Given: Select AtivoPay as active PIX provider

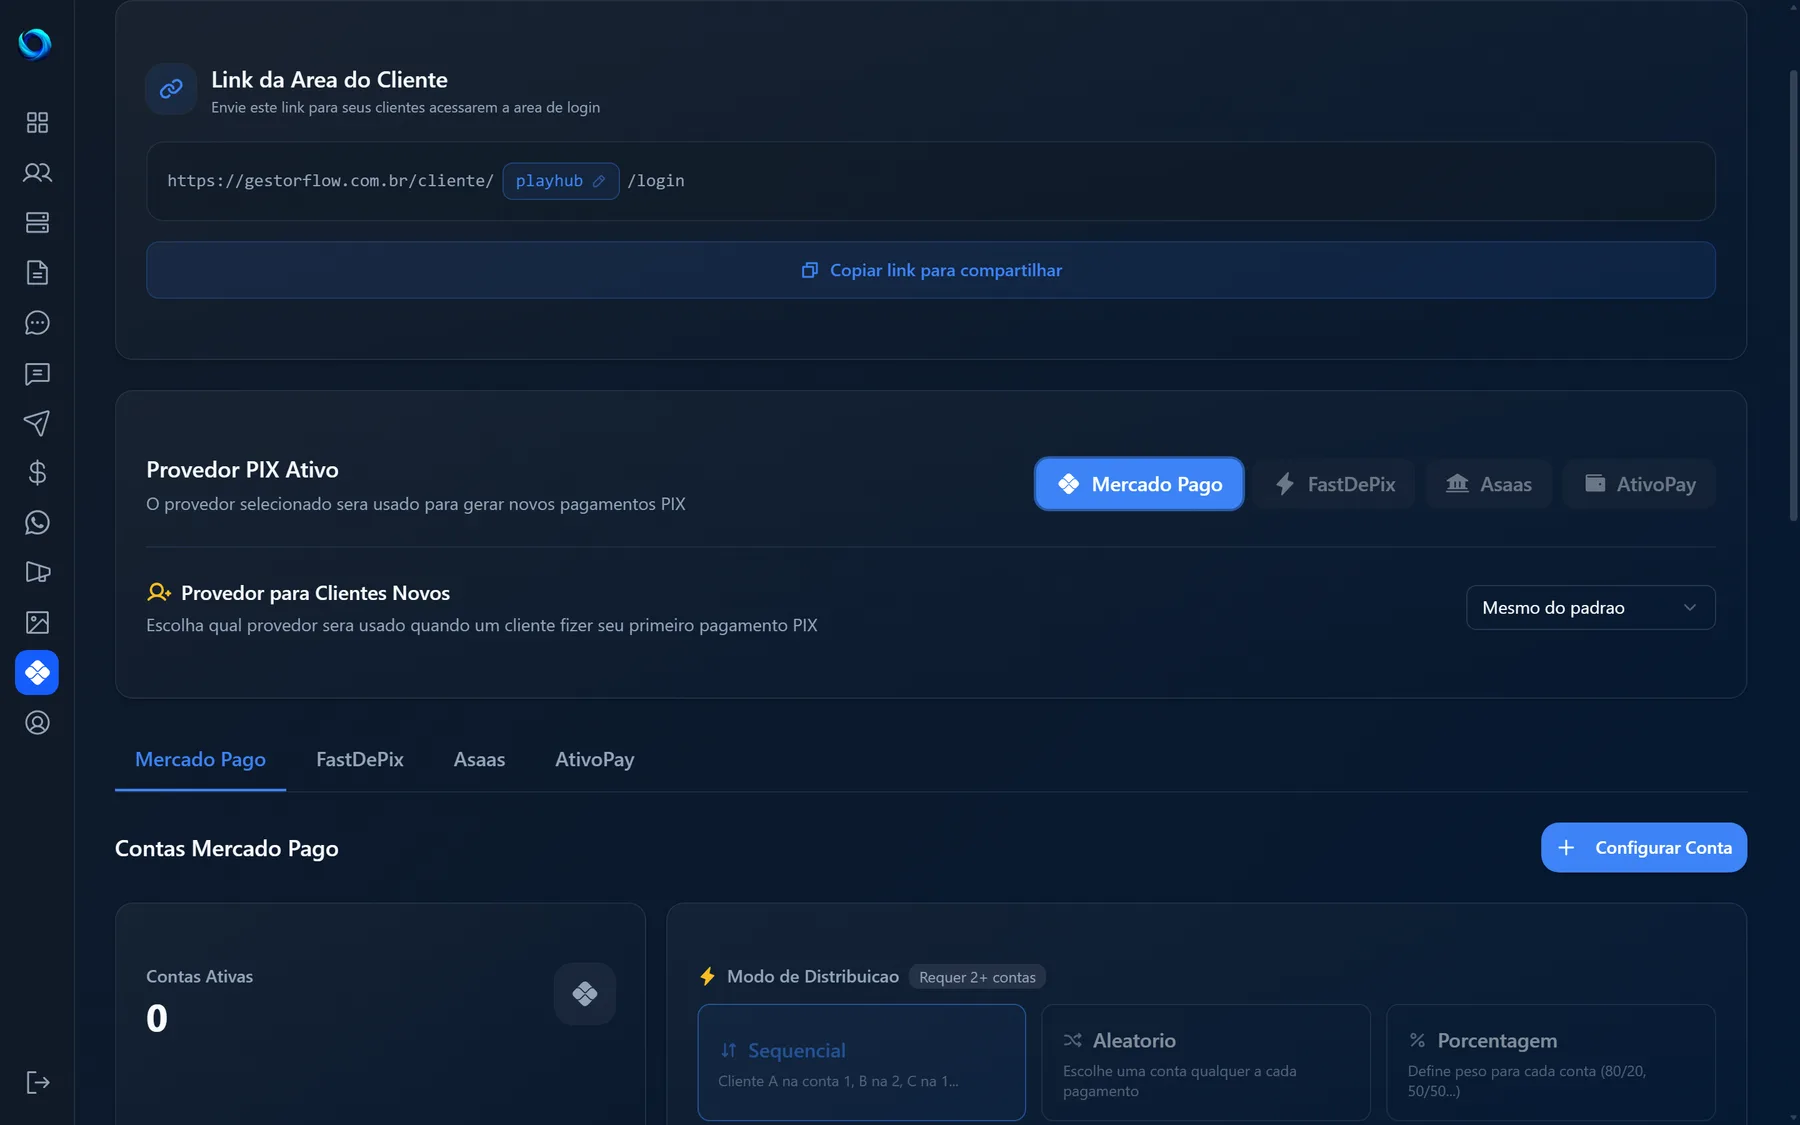Looking at the screenshot, I should 1639,484.
